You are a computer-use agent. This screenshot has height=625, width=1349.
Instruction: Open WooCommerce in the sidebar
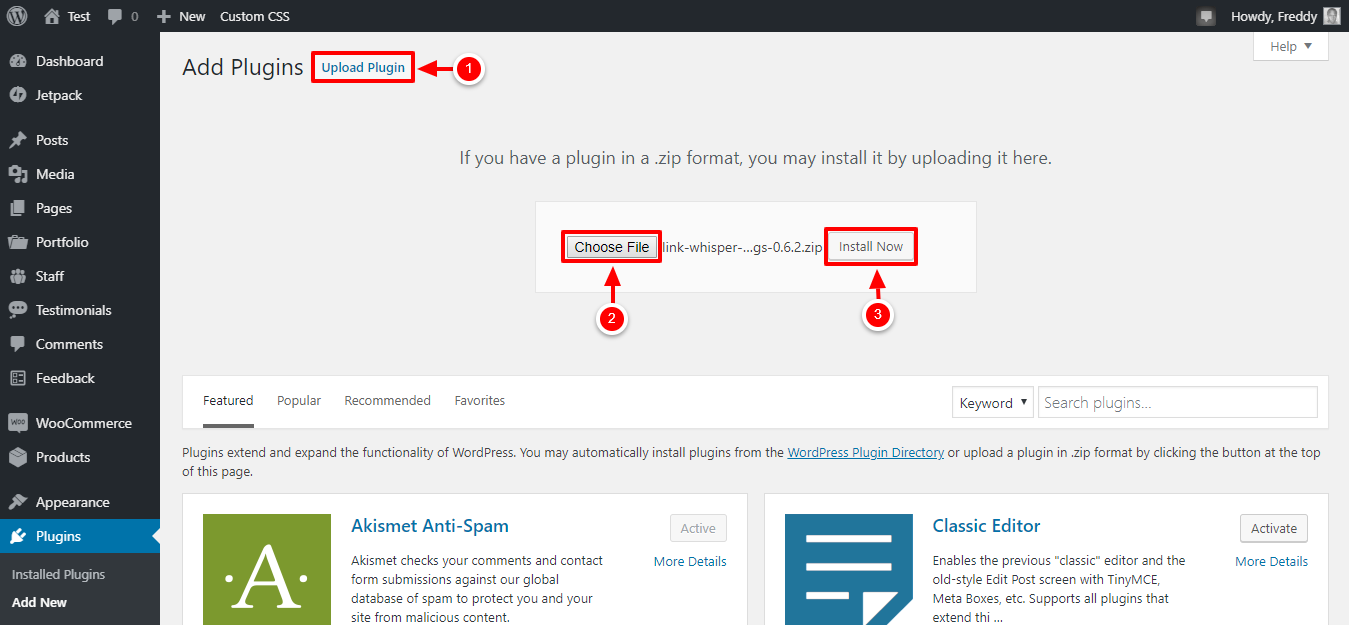pyautogui.click(x=80, y=423)
